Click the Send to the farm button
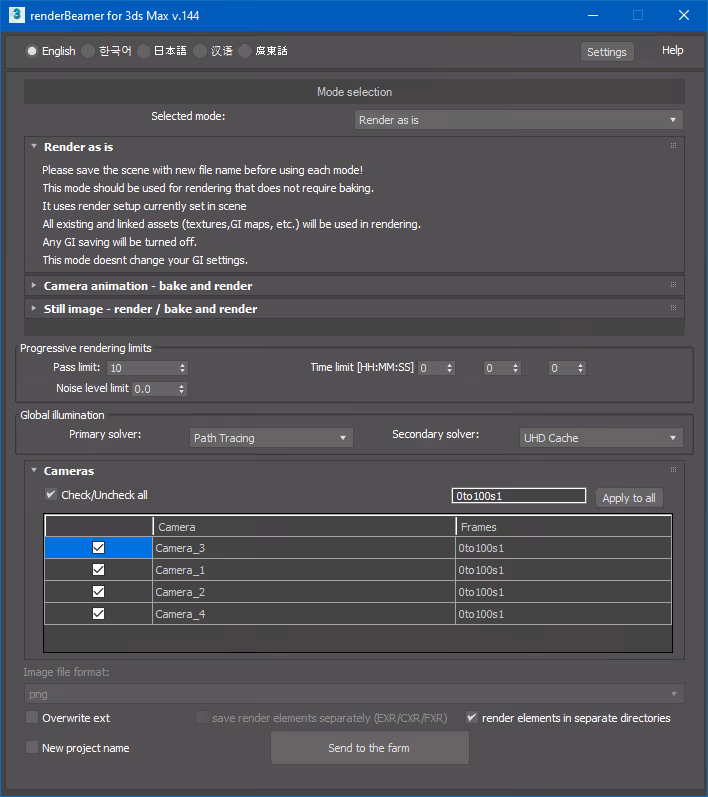This screenshot has height=797, width=708. click(370, 748)
